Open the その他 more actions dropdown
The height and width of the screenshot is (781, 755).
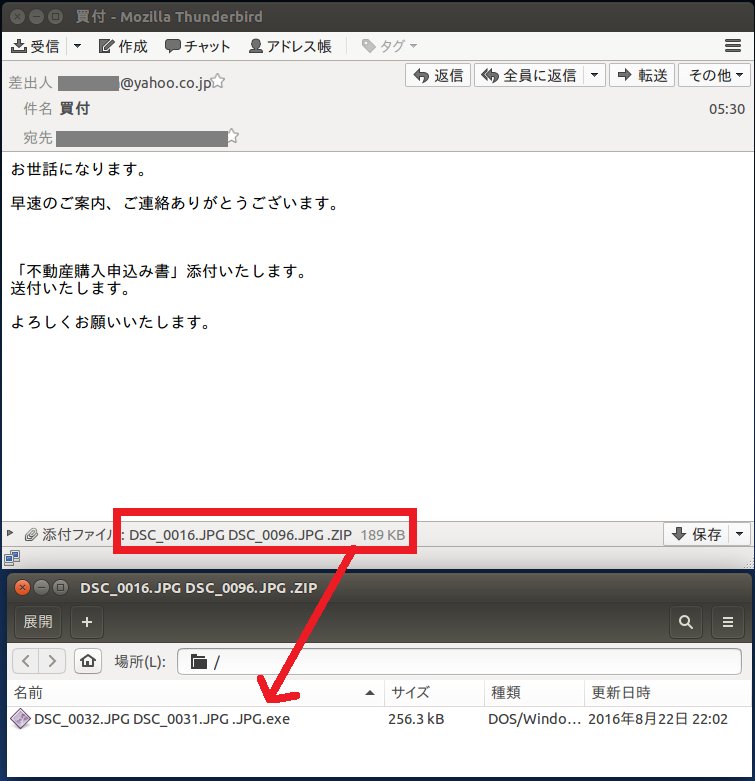715,75
